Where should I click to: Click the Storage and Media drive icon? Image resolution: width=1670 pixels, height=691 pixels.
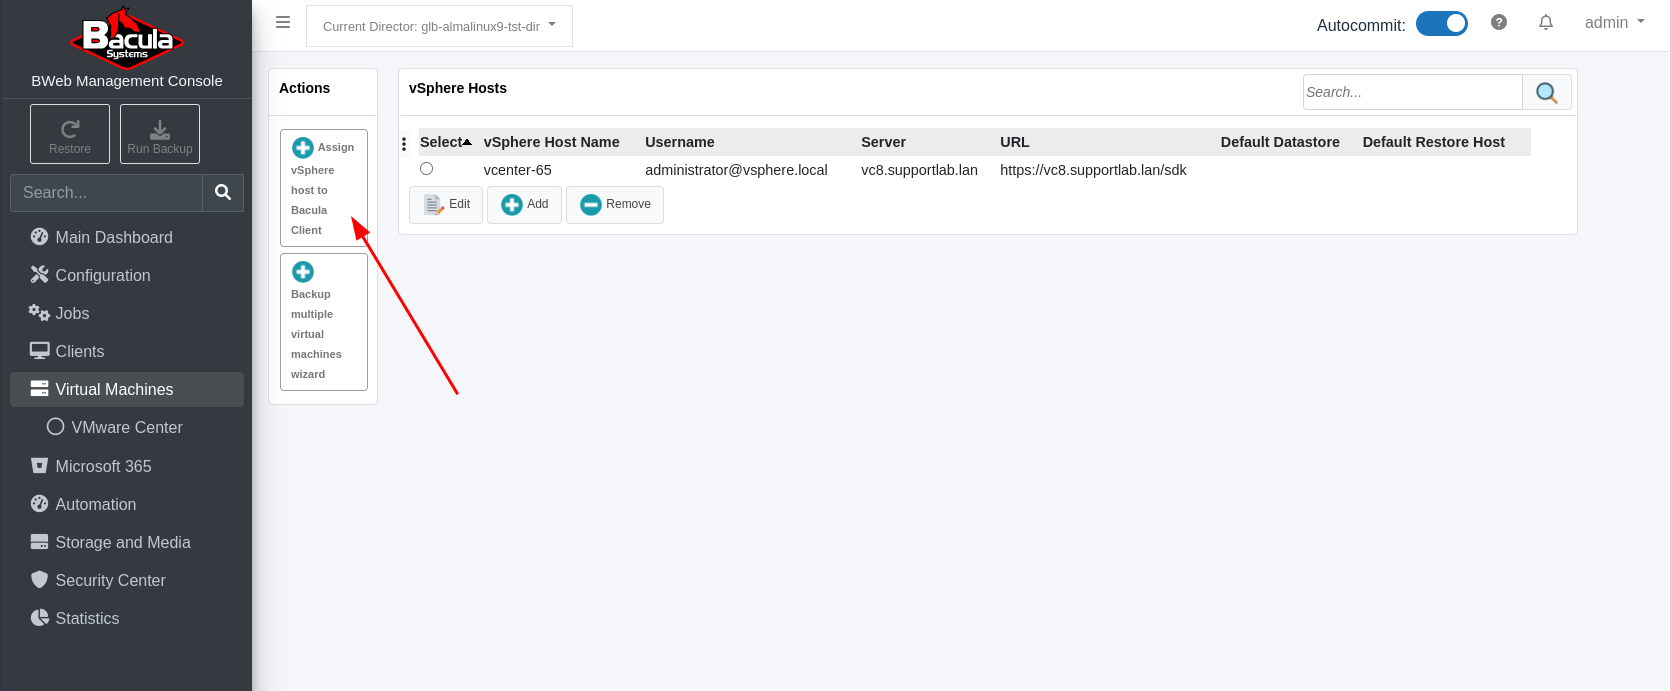coord(39,542)
